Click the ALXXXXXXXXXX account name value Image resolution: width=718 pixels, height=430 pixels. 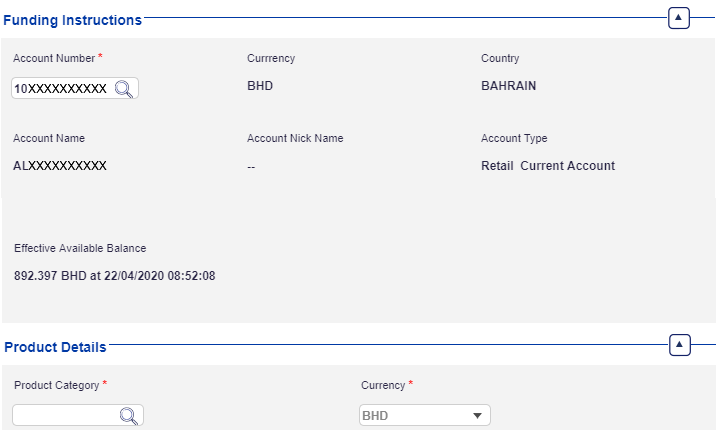coord(60,166)
